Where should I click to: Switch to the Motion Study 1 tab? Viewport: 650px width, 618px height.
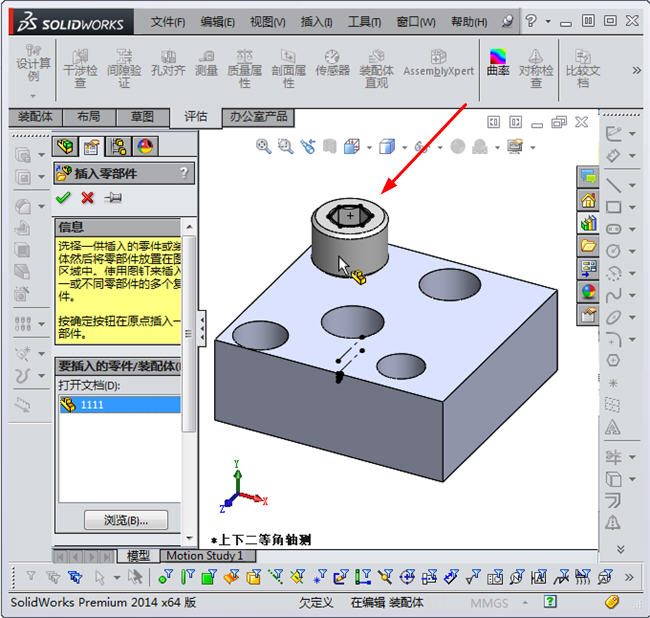204,555
